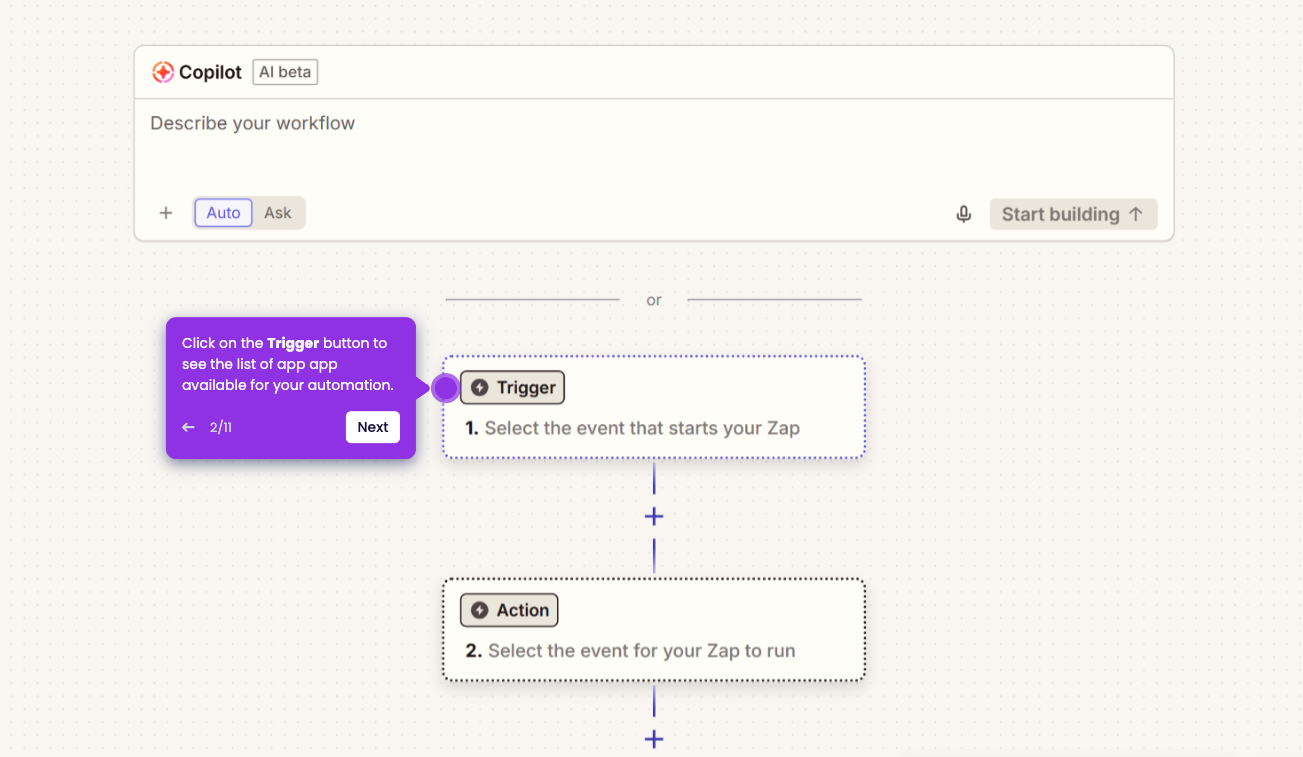The height and width of the screenshot is (757, 1303).
Task: Click the Action button
Action: pos(509,610)
